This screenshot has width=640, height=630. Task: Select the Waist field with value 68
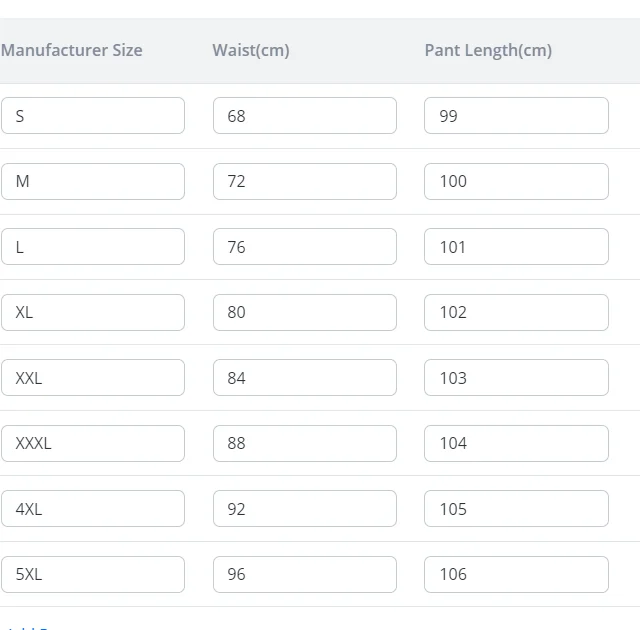[x=304, y=116]
